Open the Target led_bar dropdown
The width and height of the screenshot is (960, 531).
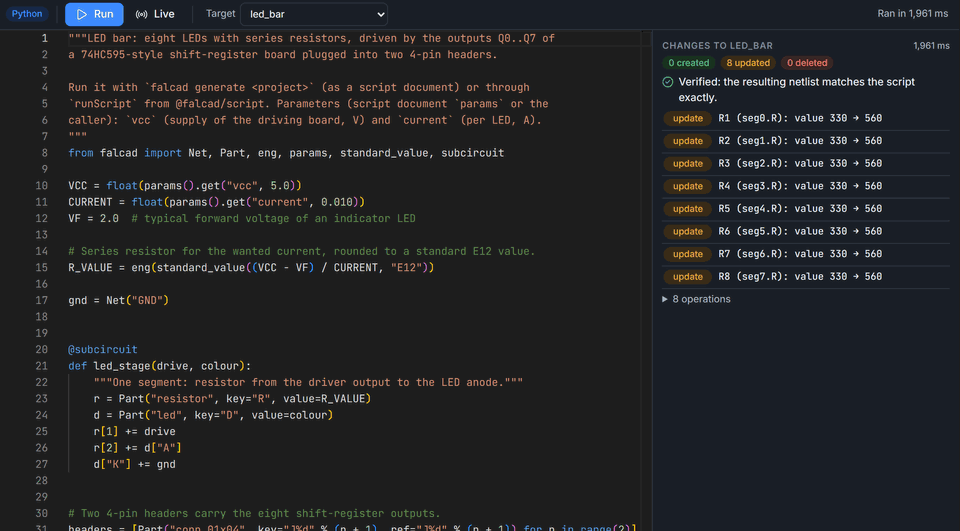pos(313,14)
